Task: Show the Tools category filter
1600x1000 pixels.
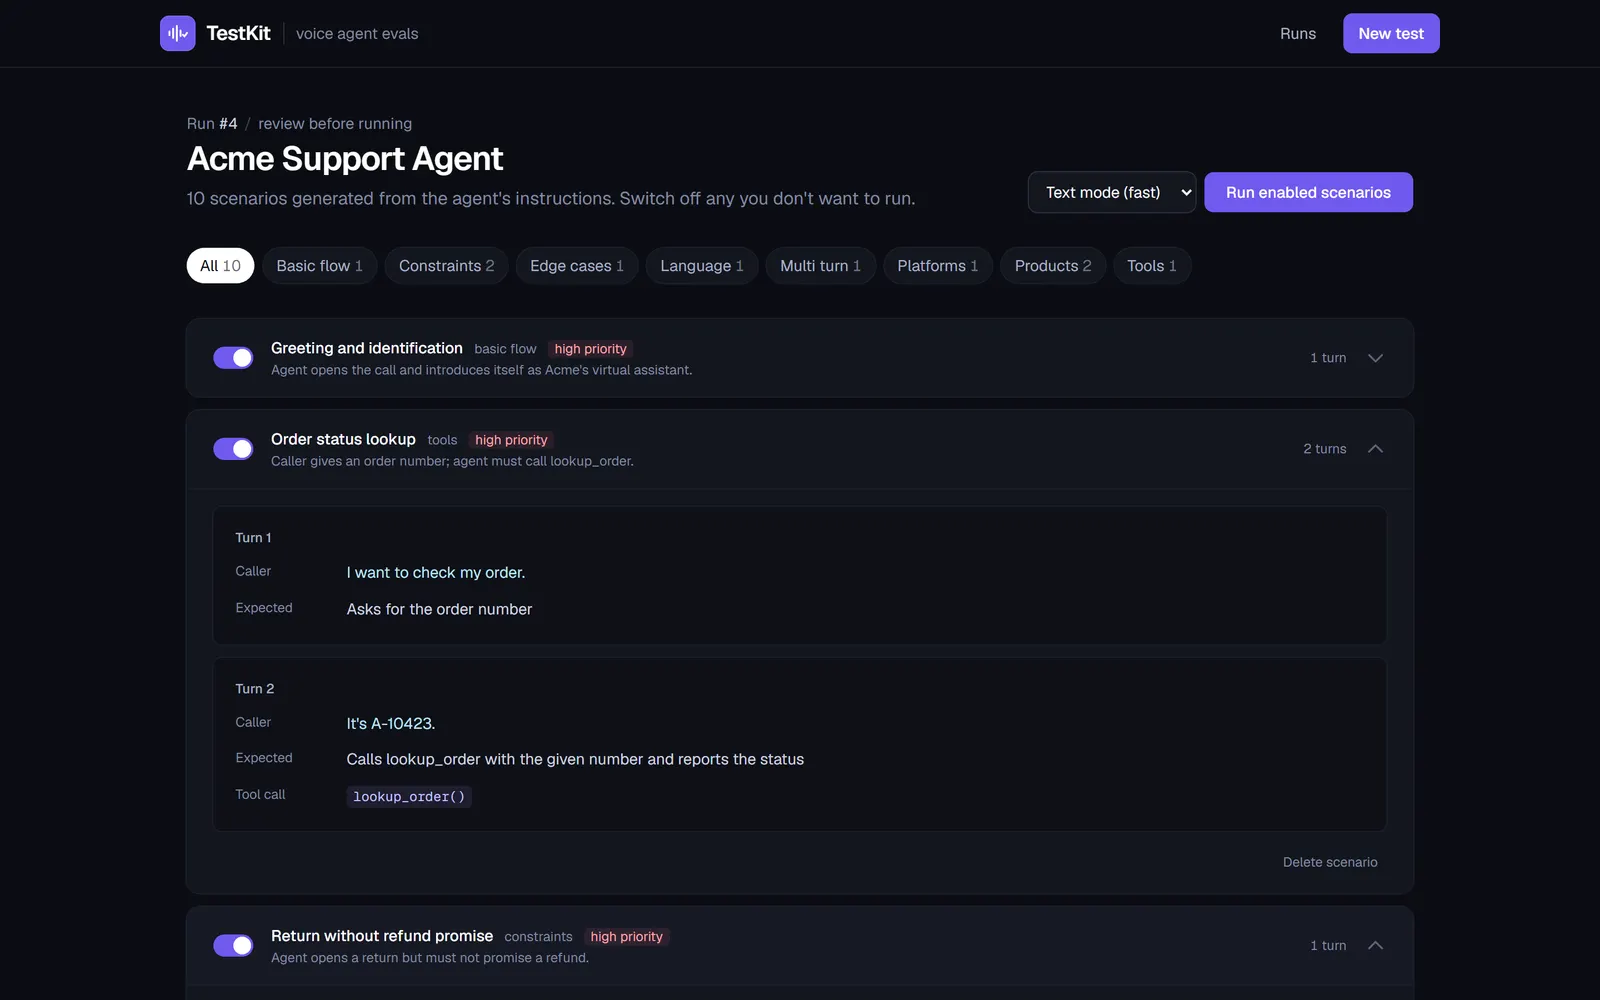Action: (x=1152, y=266)
